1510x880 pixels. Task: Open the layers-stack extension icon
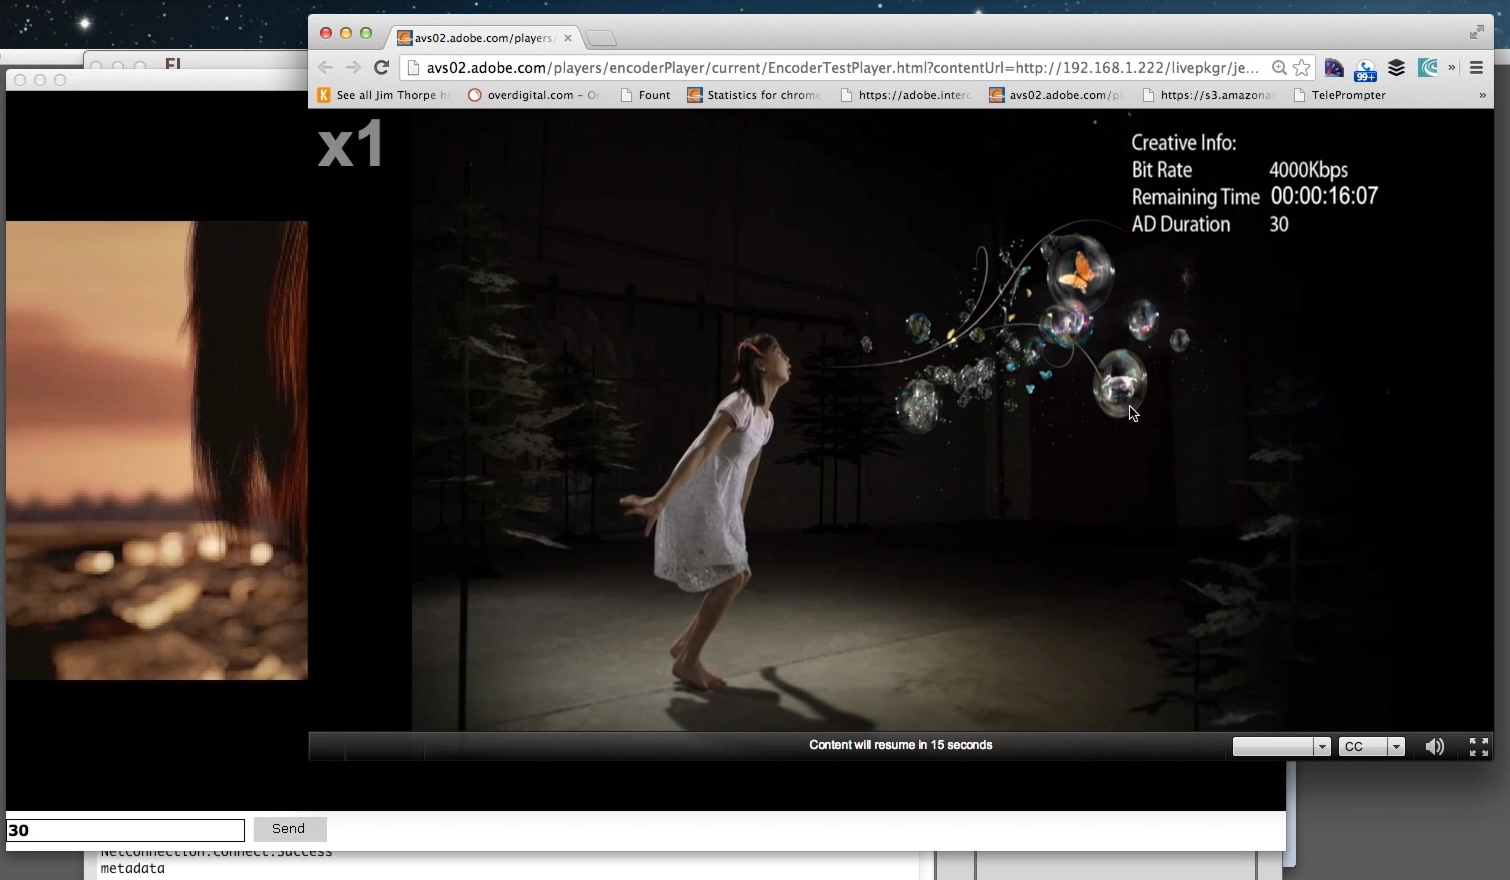coord(1397,68)
